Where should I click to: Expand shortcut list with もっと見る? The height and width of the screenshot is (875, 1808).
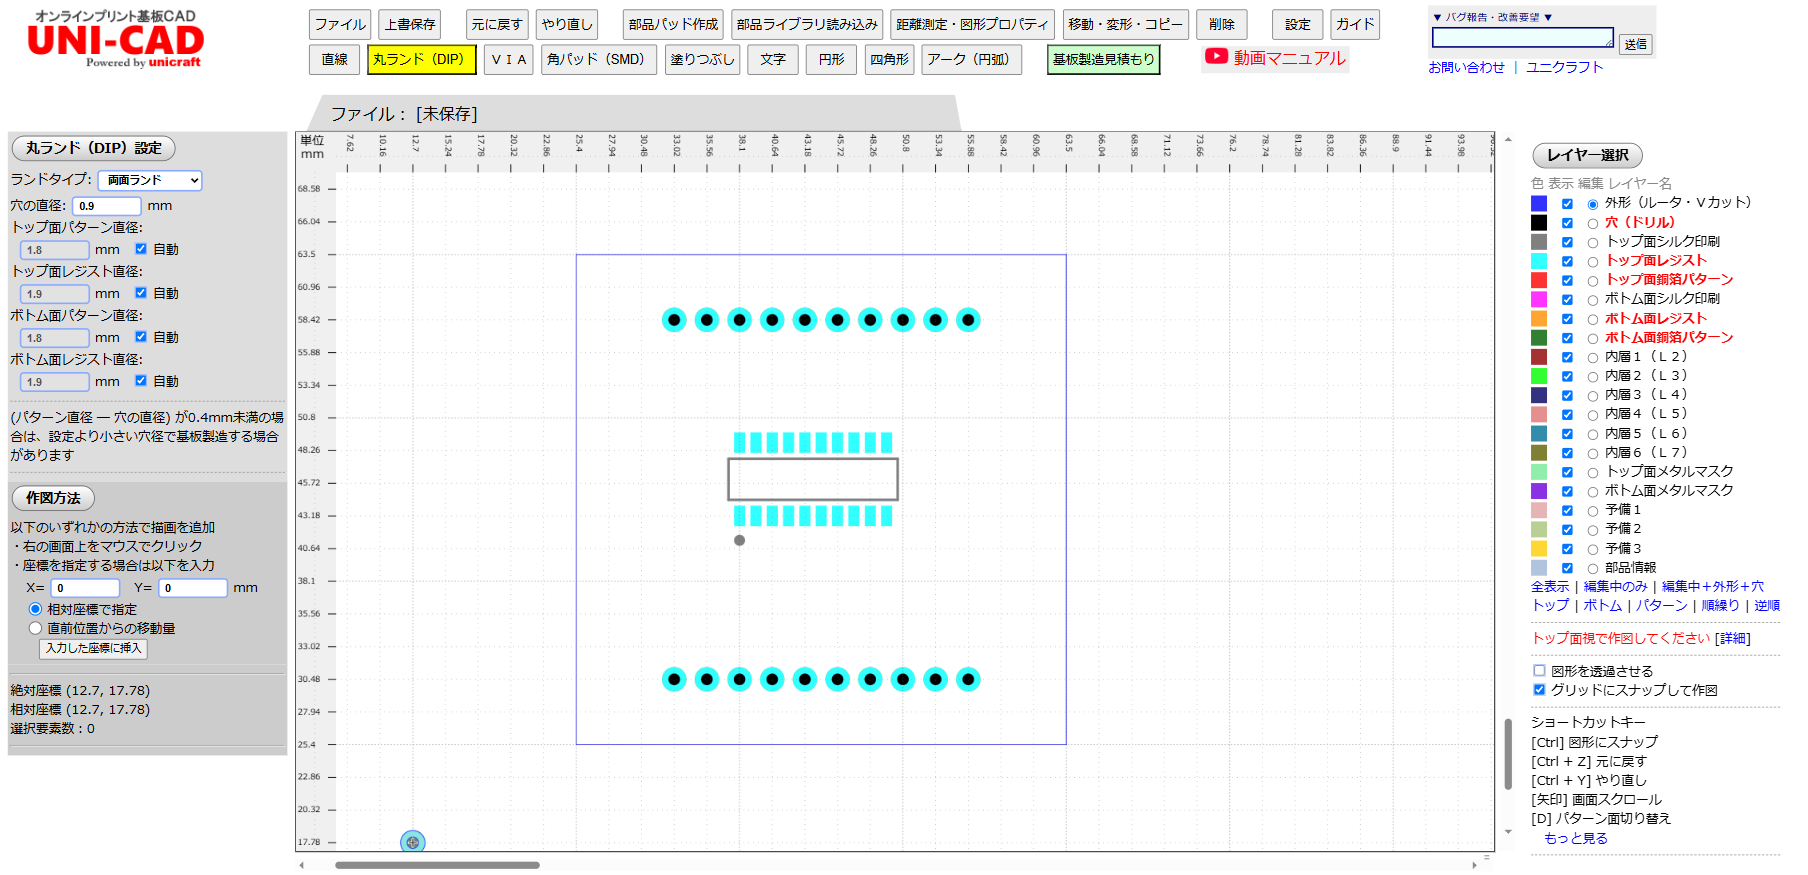[1575, 838]
